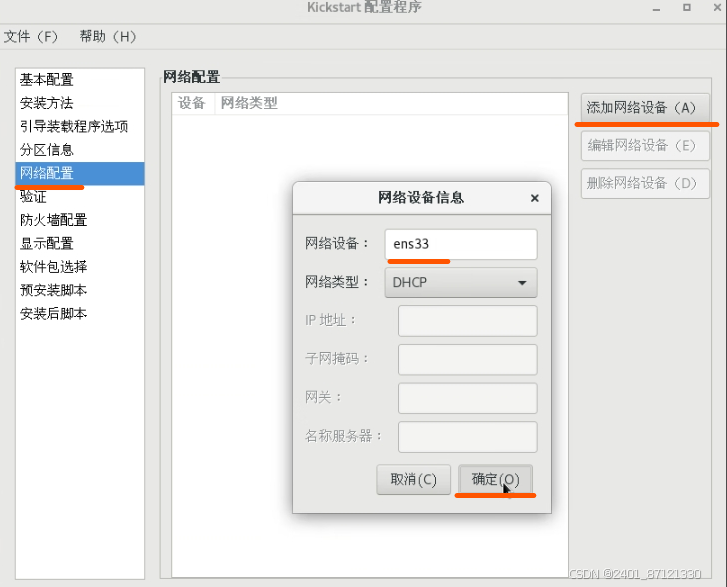Click the IP 地址 input field
This screenshot has height=587, width=727.
(x=467, y=321)
